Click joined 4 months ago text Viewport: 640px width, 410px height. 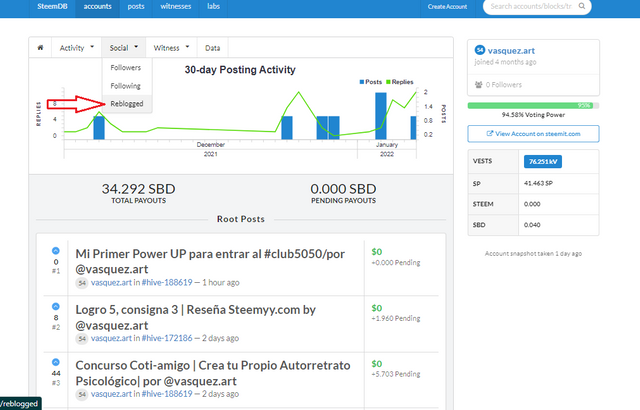coord(505,62)
